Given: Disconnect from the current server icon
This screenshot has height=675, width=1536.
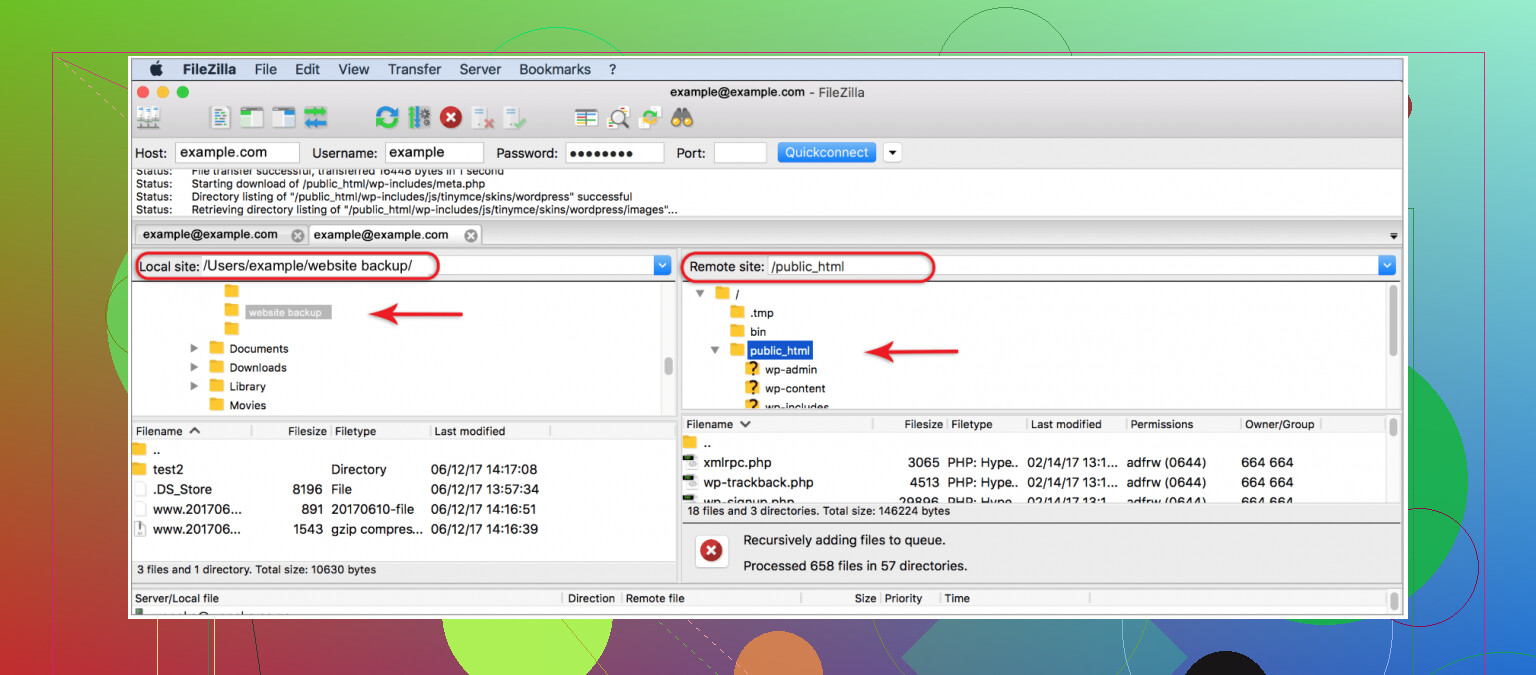Looking at the screenshot, I should (x=483, y=118).
